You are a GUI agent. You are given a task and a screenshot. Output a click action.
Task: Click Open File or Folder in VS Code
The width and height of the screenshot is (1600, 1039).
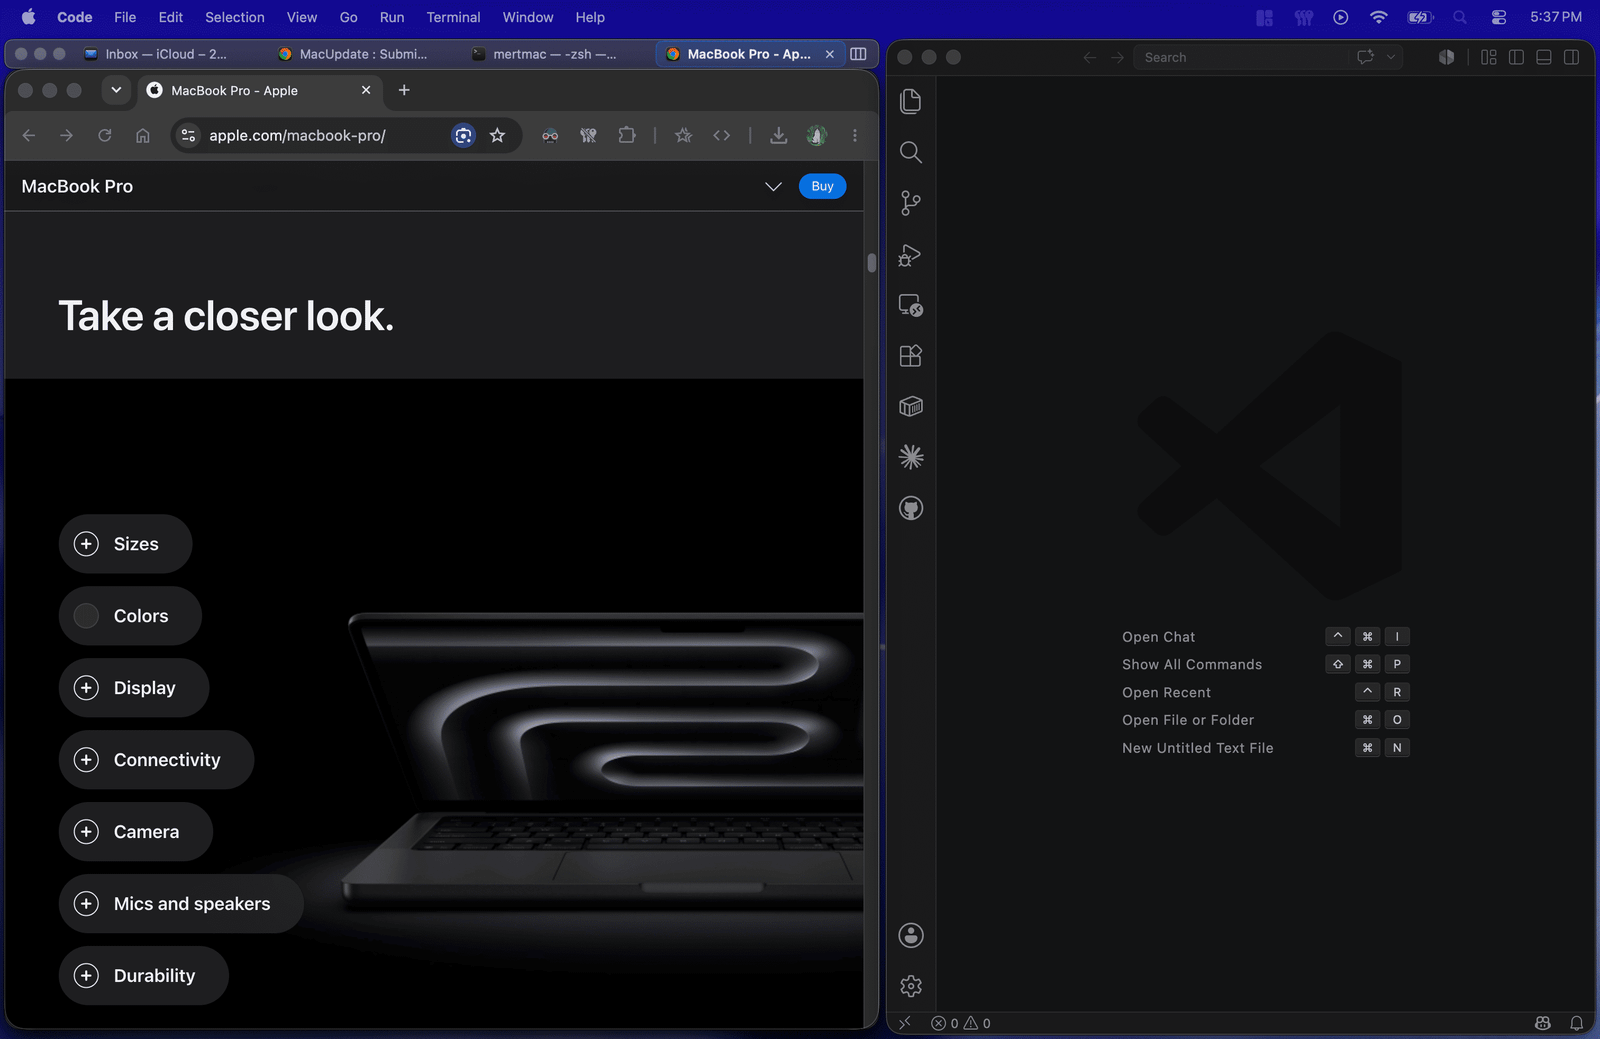(1188, 720)
